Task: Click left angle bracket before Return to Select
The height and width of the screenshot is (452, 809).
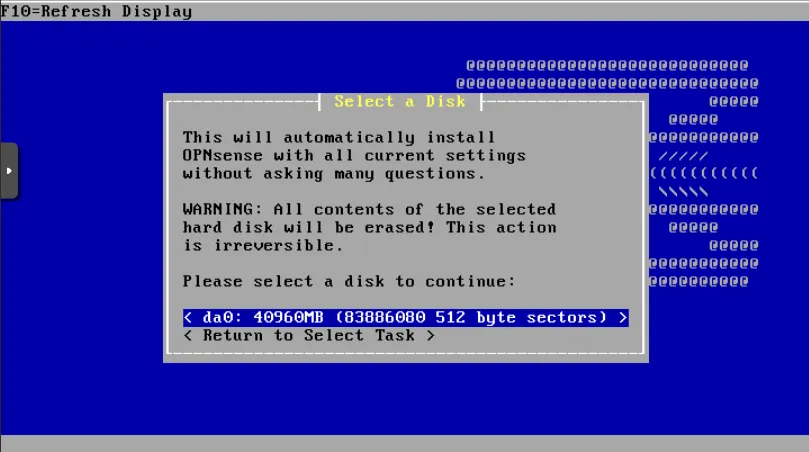Action: coord(188,335)
